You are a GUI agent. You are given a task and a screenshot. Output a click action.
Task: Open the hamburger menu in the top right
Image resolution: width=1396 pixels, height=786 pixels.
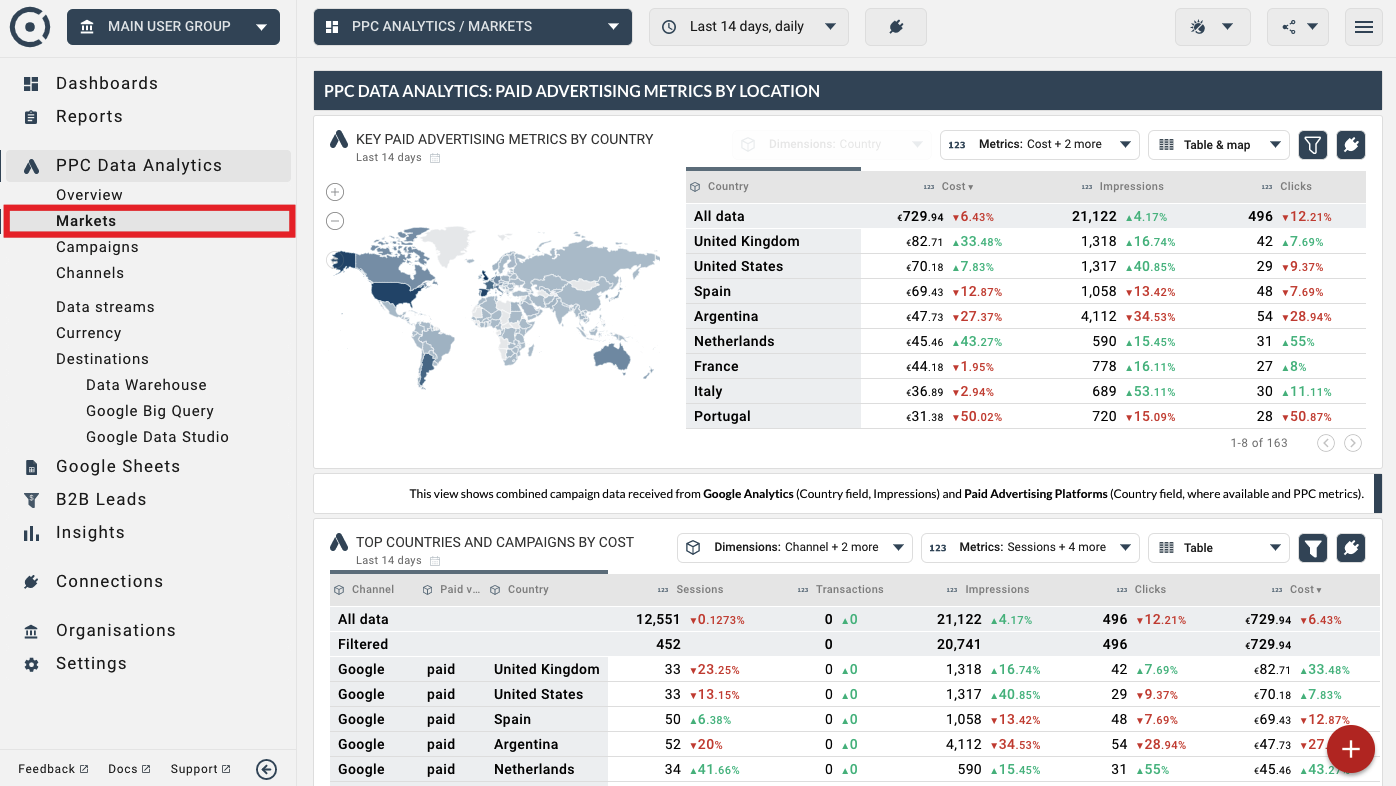pos(1364,27)
